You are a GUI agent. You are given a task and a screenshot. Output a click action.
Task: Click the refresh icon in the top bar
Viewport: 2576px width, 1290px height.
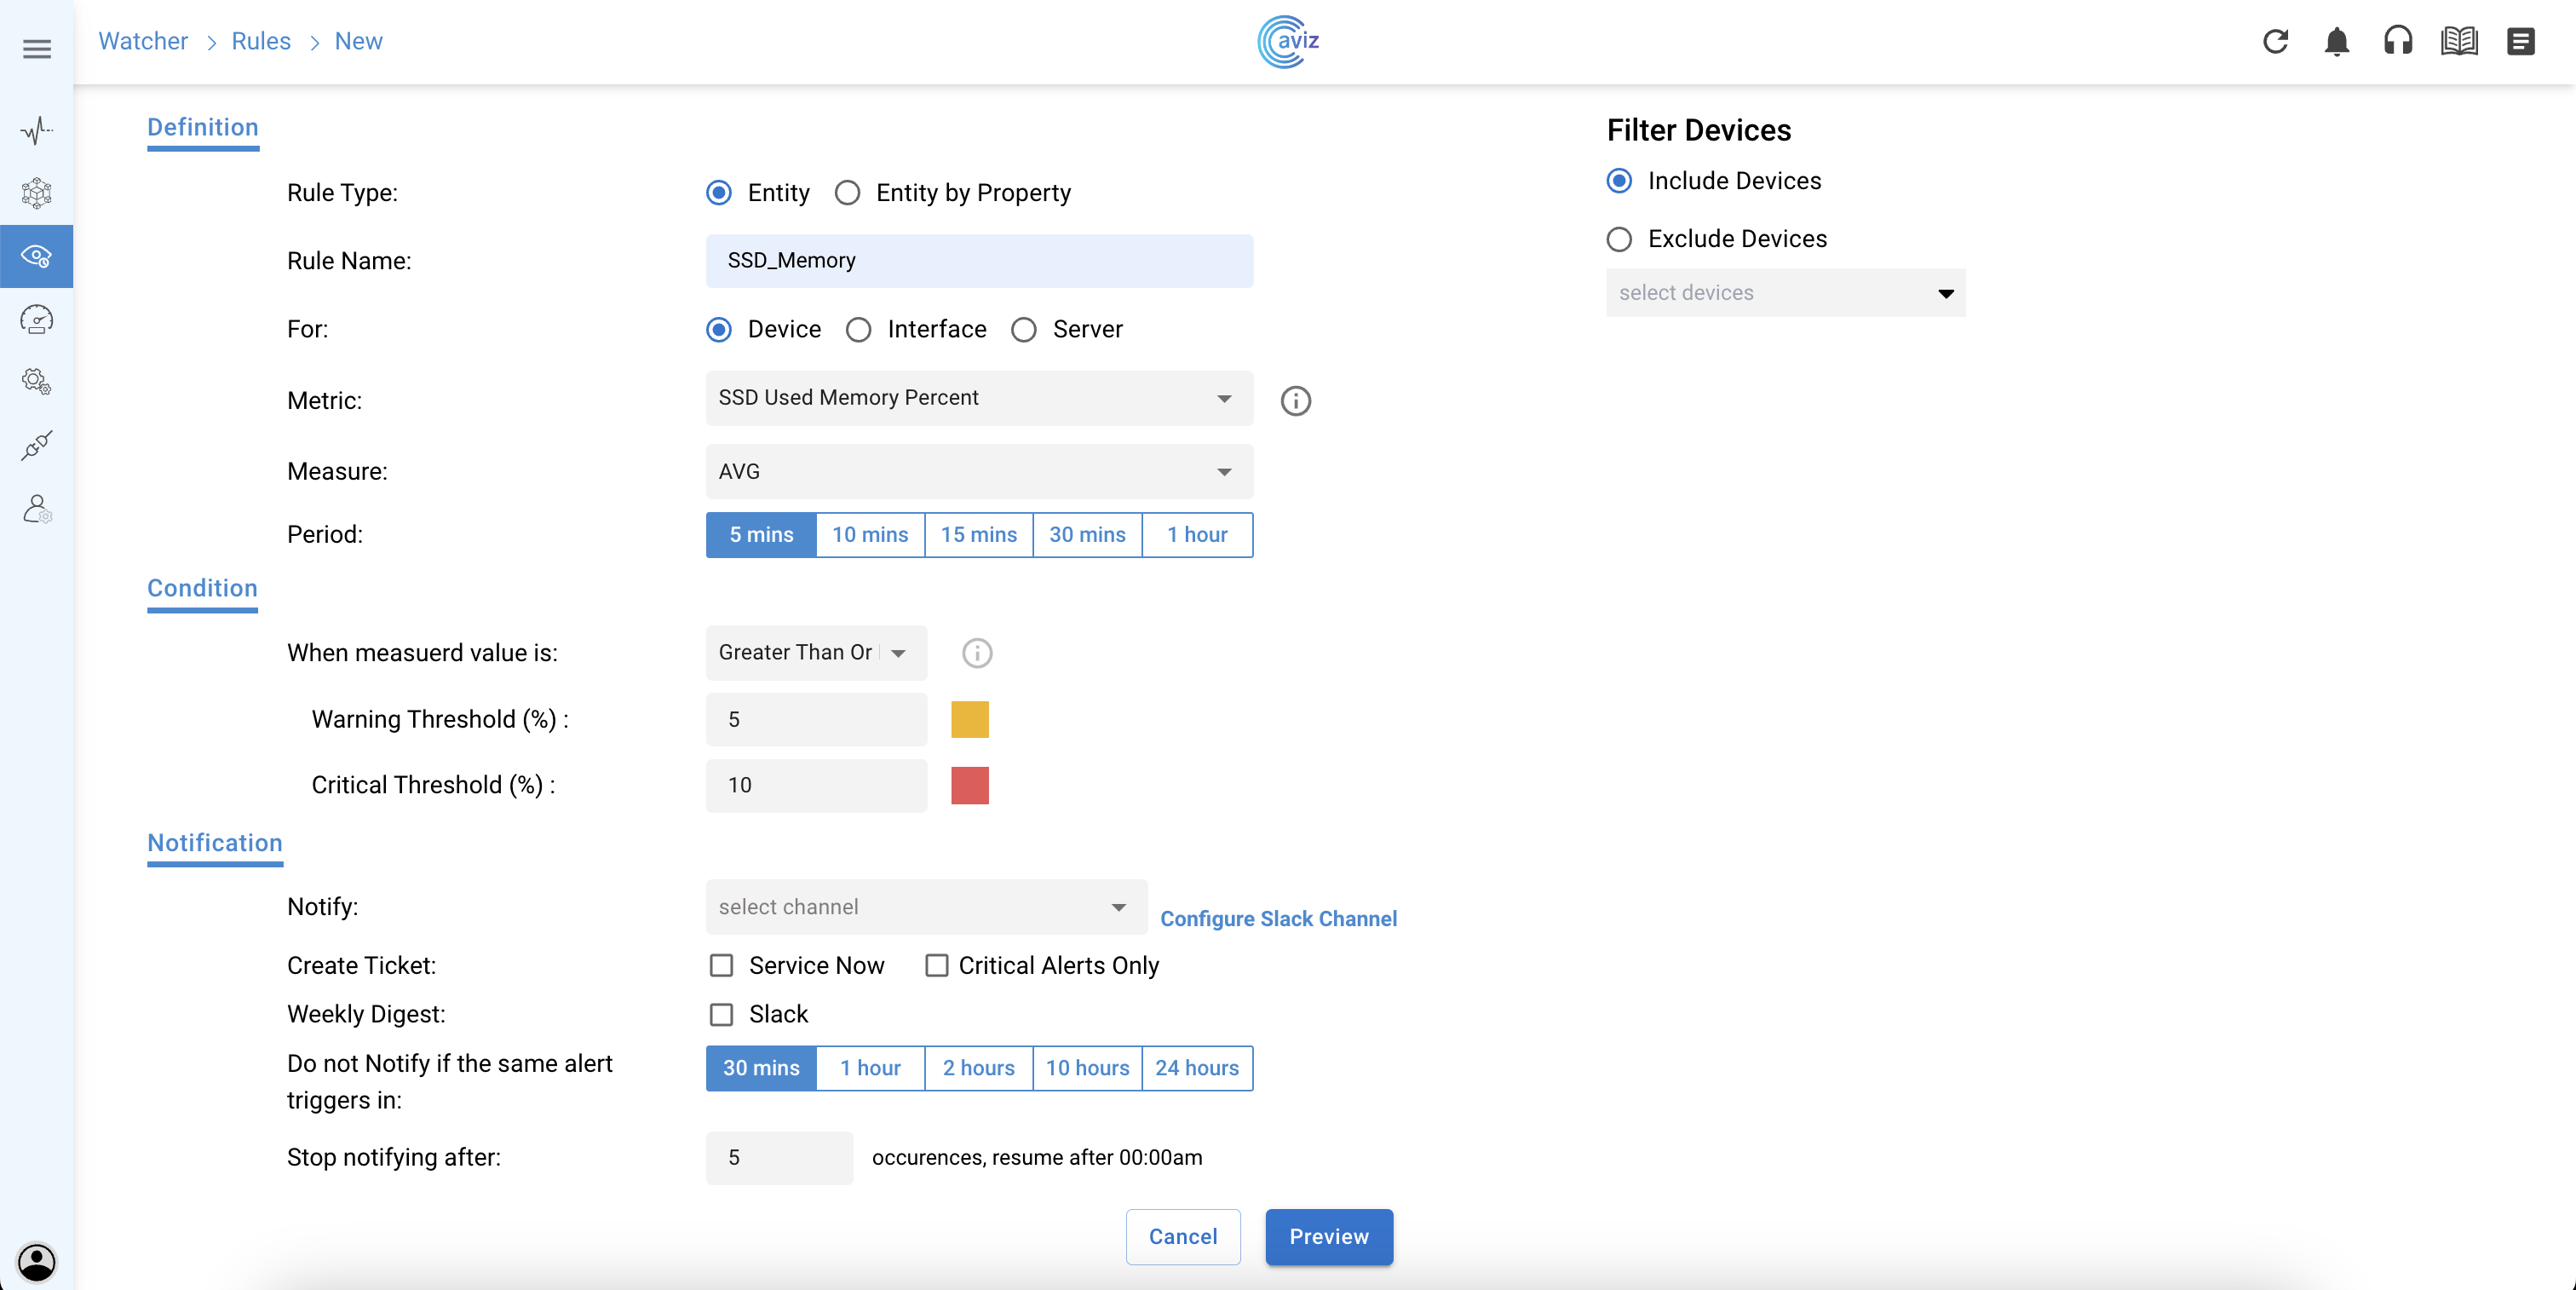2275,41
